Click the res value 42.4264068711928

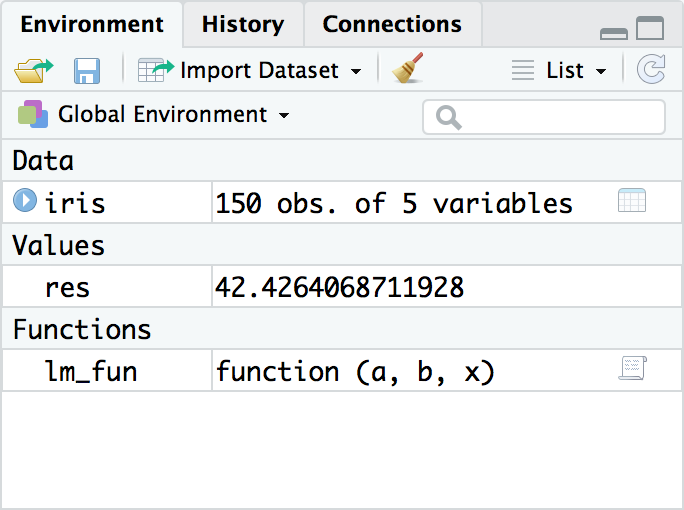coord(339,288)
